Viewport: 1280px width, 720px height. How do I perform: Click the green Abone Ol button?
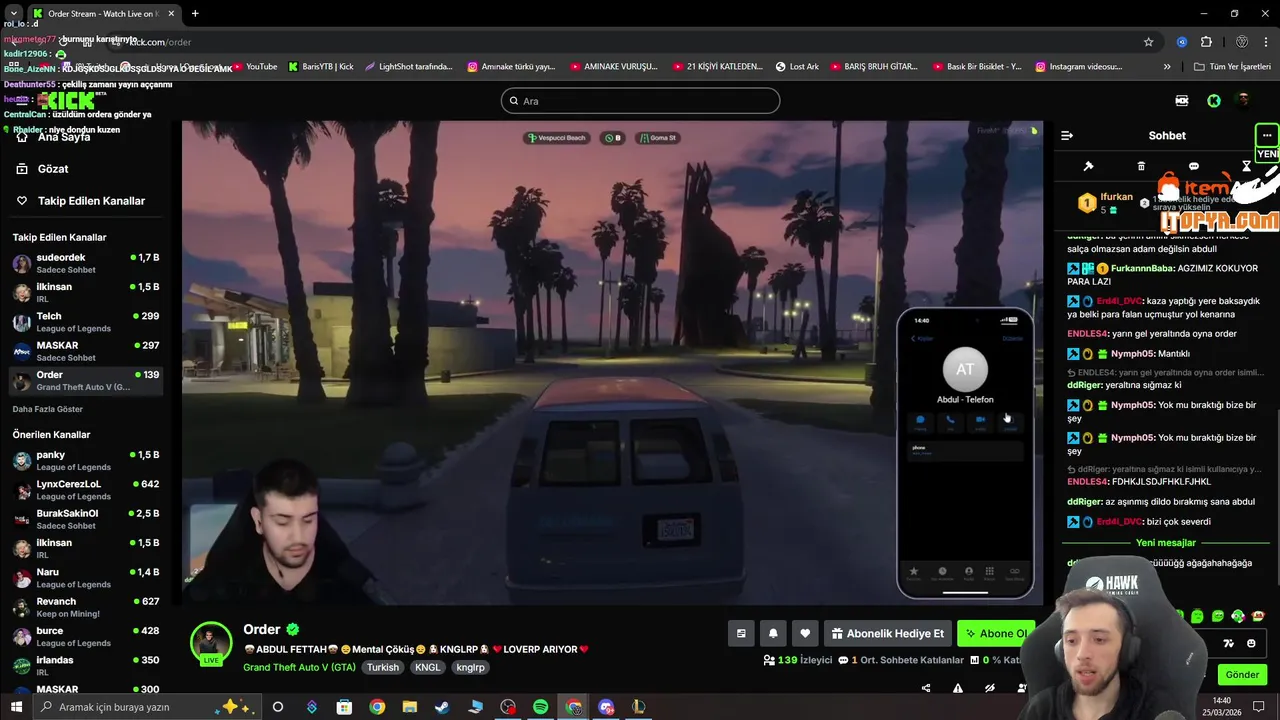[x=995, y=633]
